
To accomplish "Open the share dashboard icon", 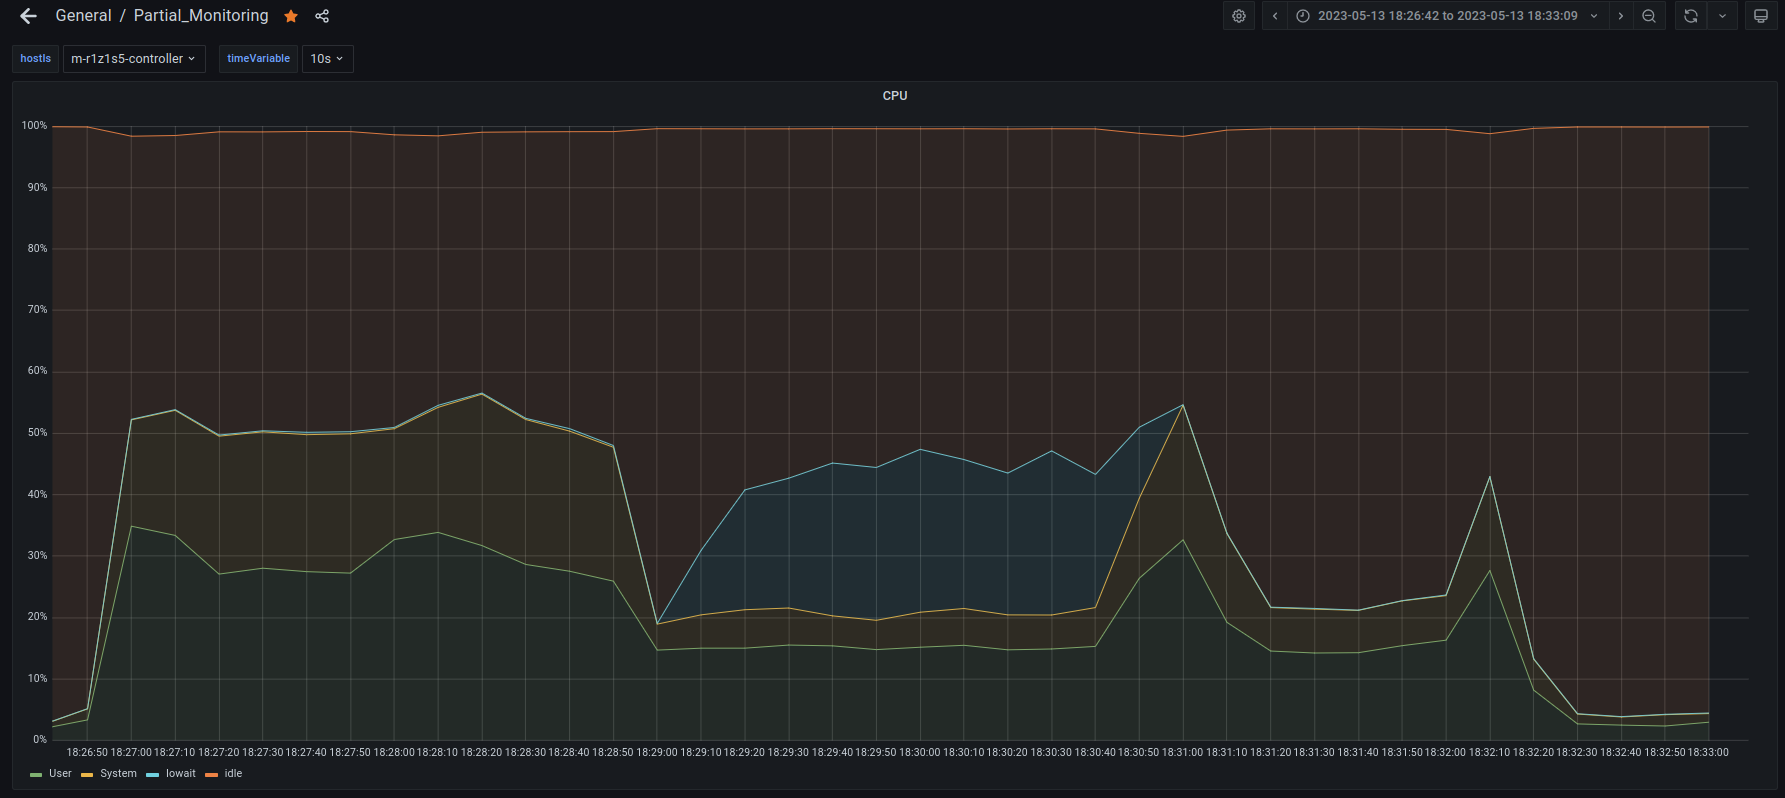I will 322,16.
